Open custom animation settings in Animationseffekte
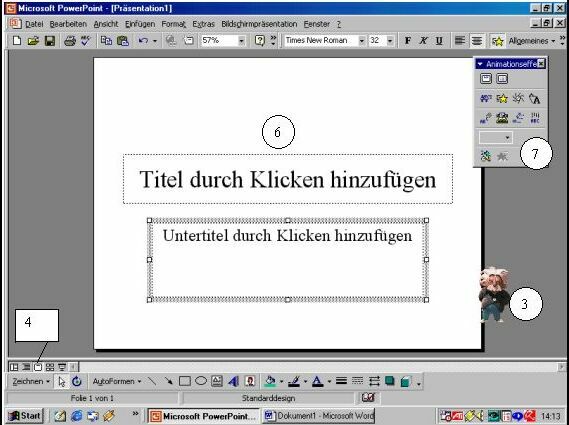This screenshot has height=425, width=569. (x=486, y=156)
